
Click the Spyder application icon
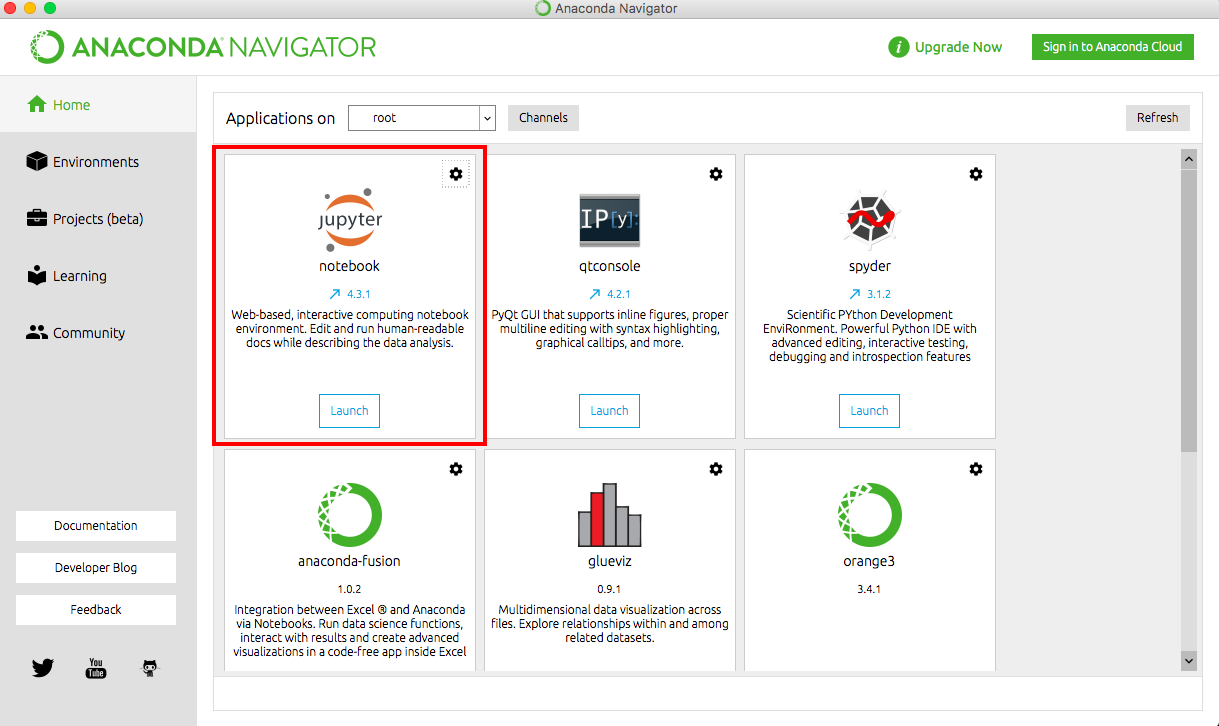(x=869, y=220)
